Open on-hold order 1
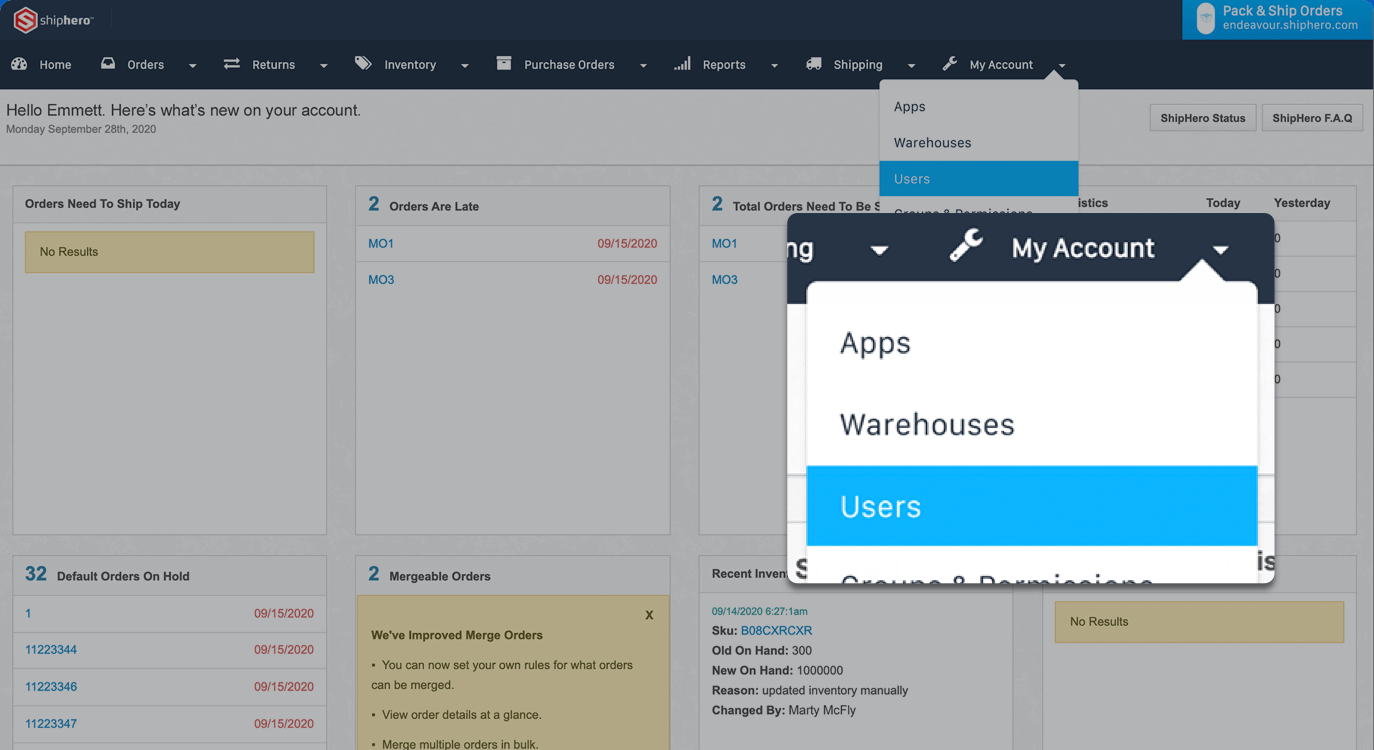 point(28,614)
